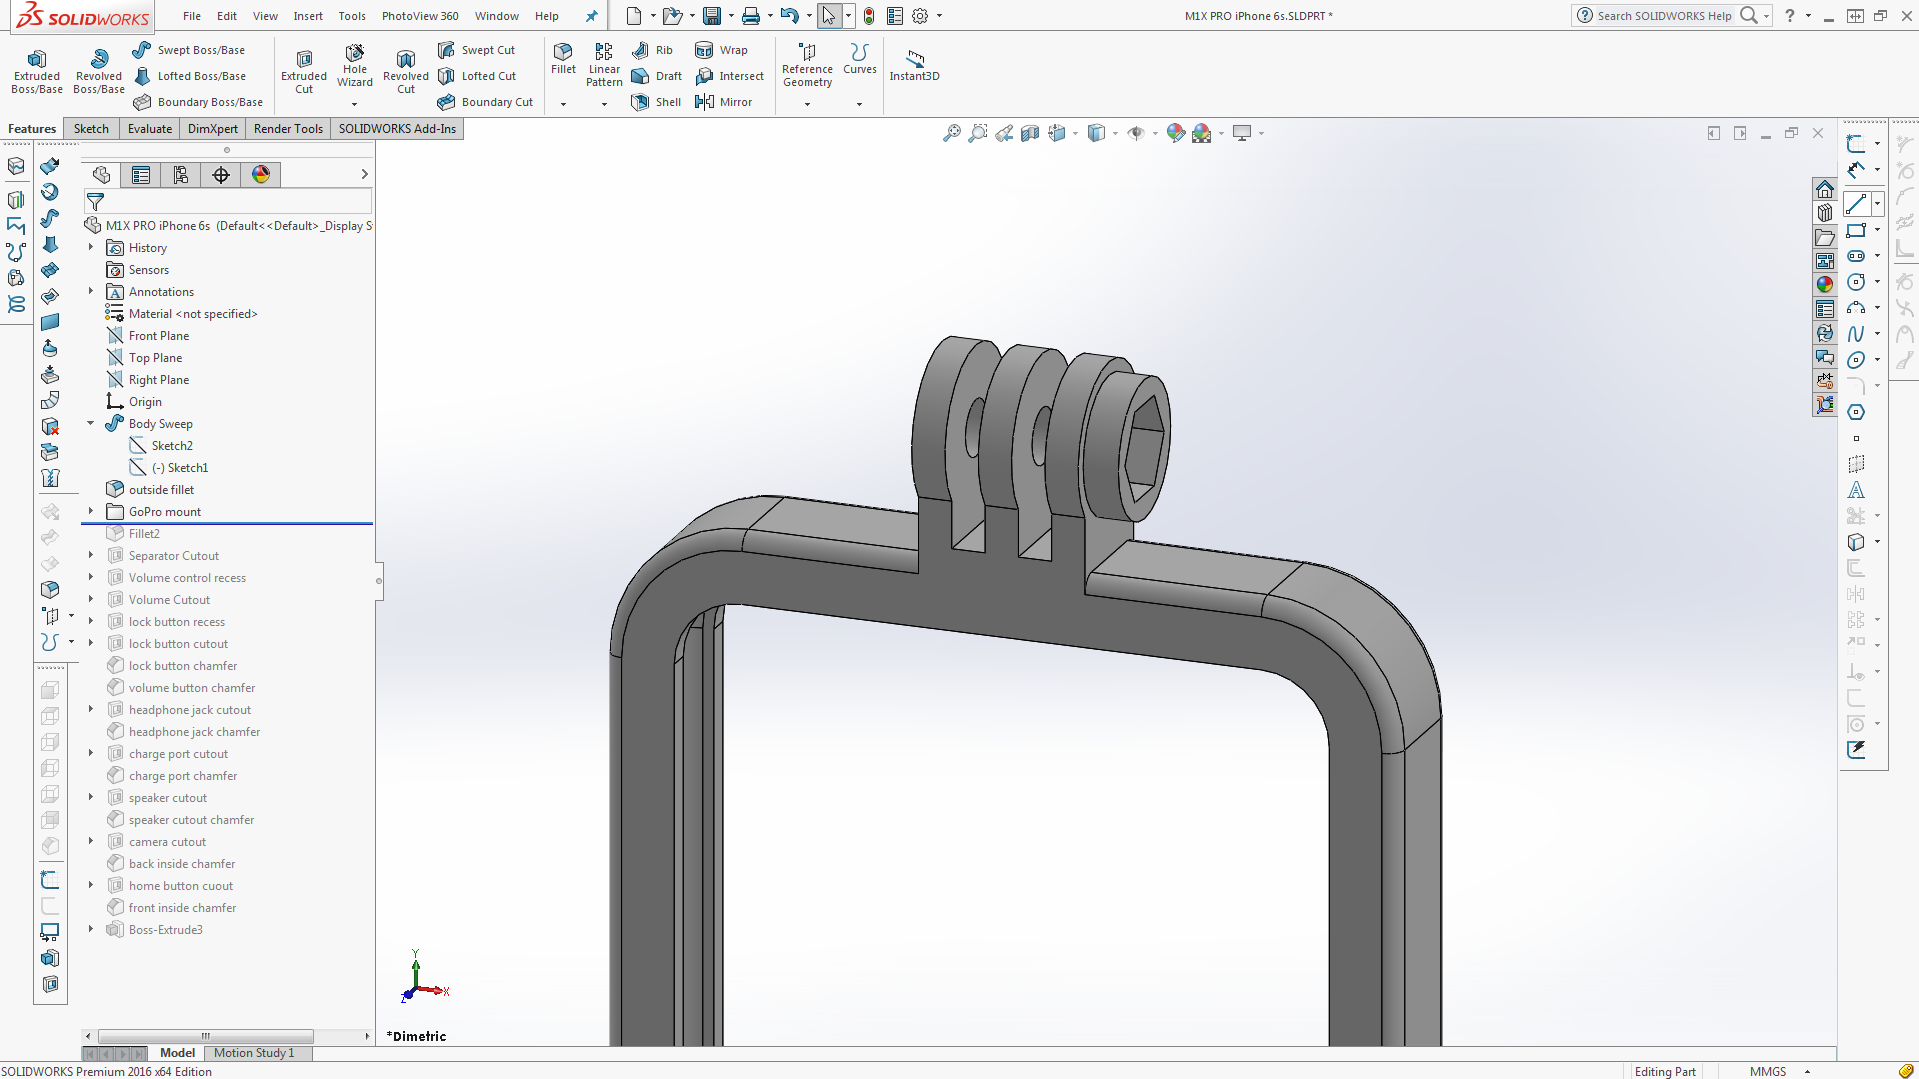Click the Swept Cut tool
This screenshot has width=1919, height=1079.
(476, 50)
